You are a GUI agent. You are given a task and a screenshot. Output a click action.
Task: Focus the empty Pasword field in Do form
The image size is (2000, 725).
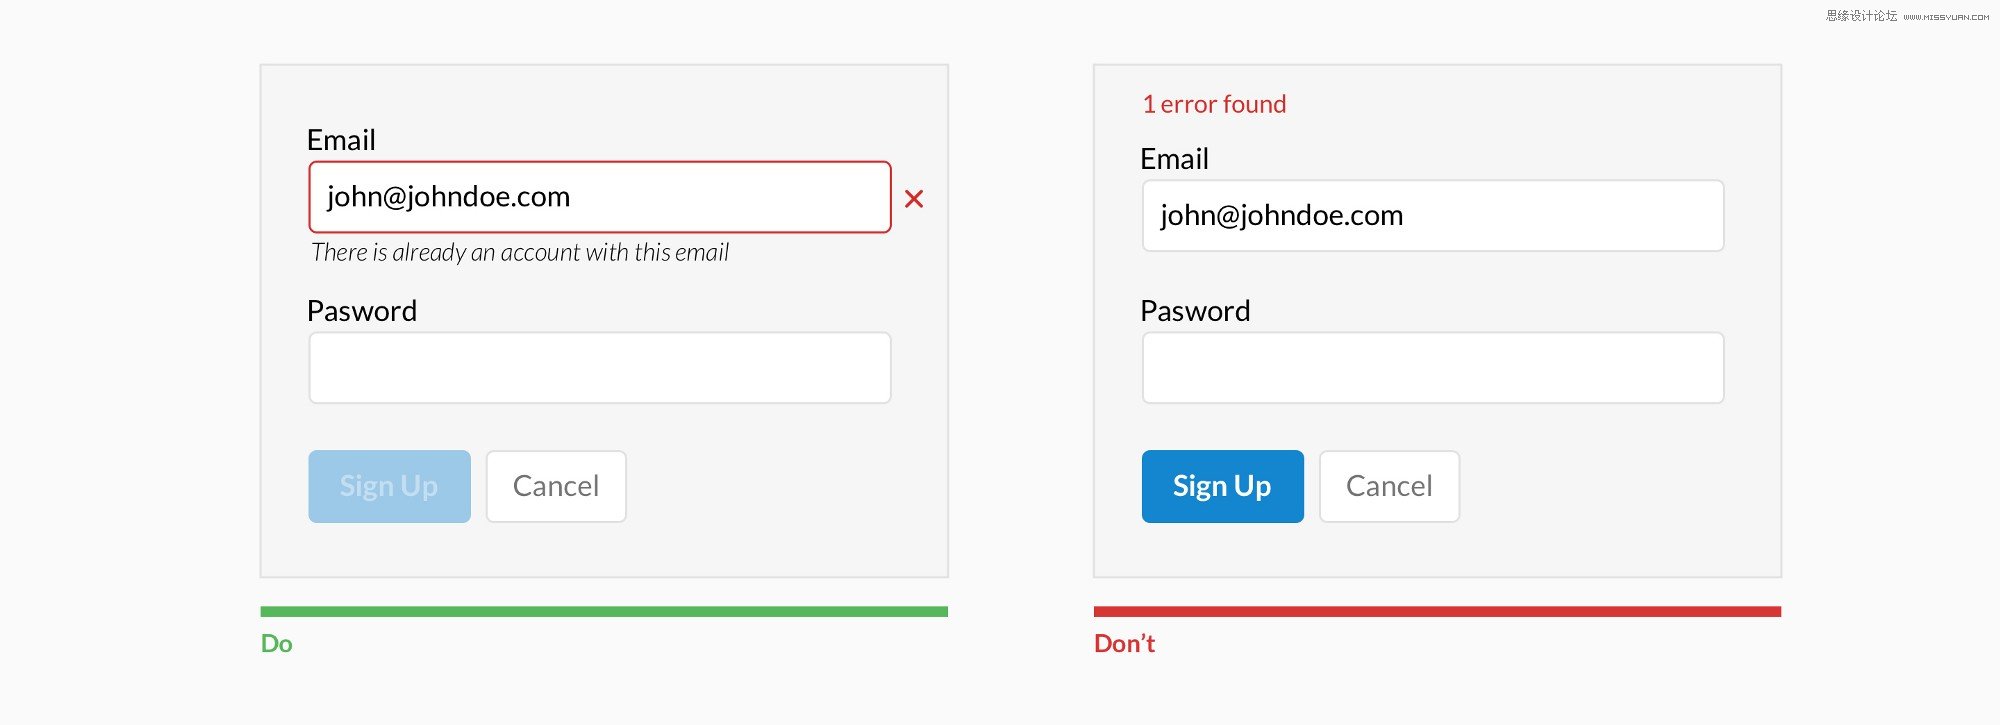click(600, 368)
